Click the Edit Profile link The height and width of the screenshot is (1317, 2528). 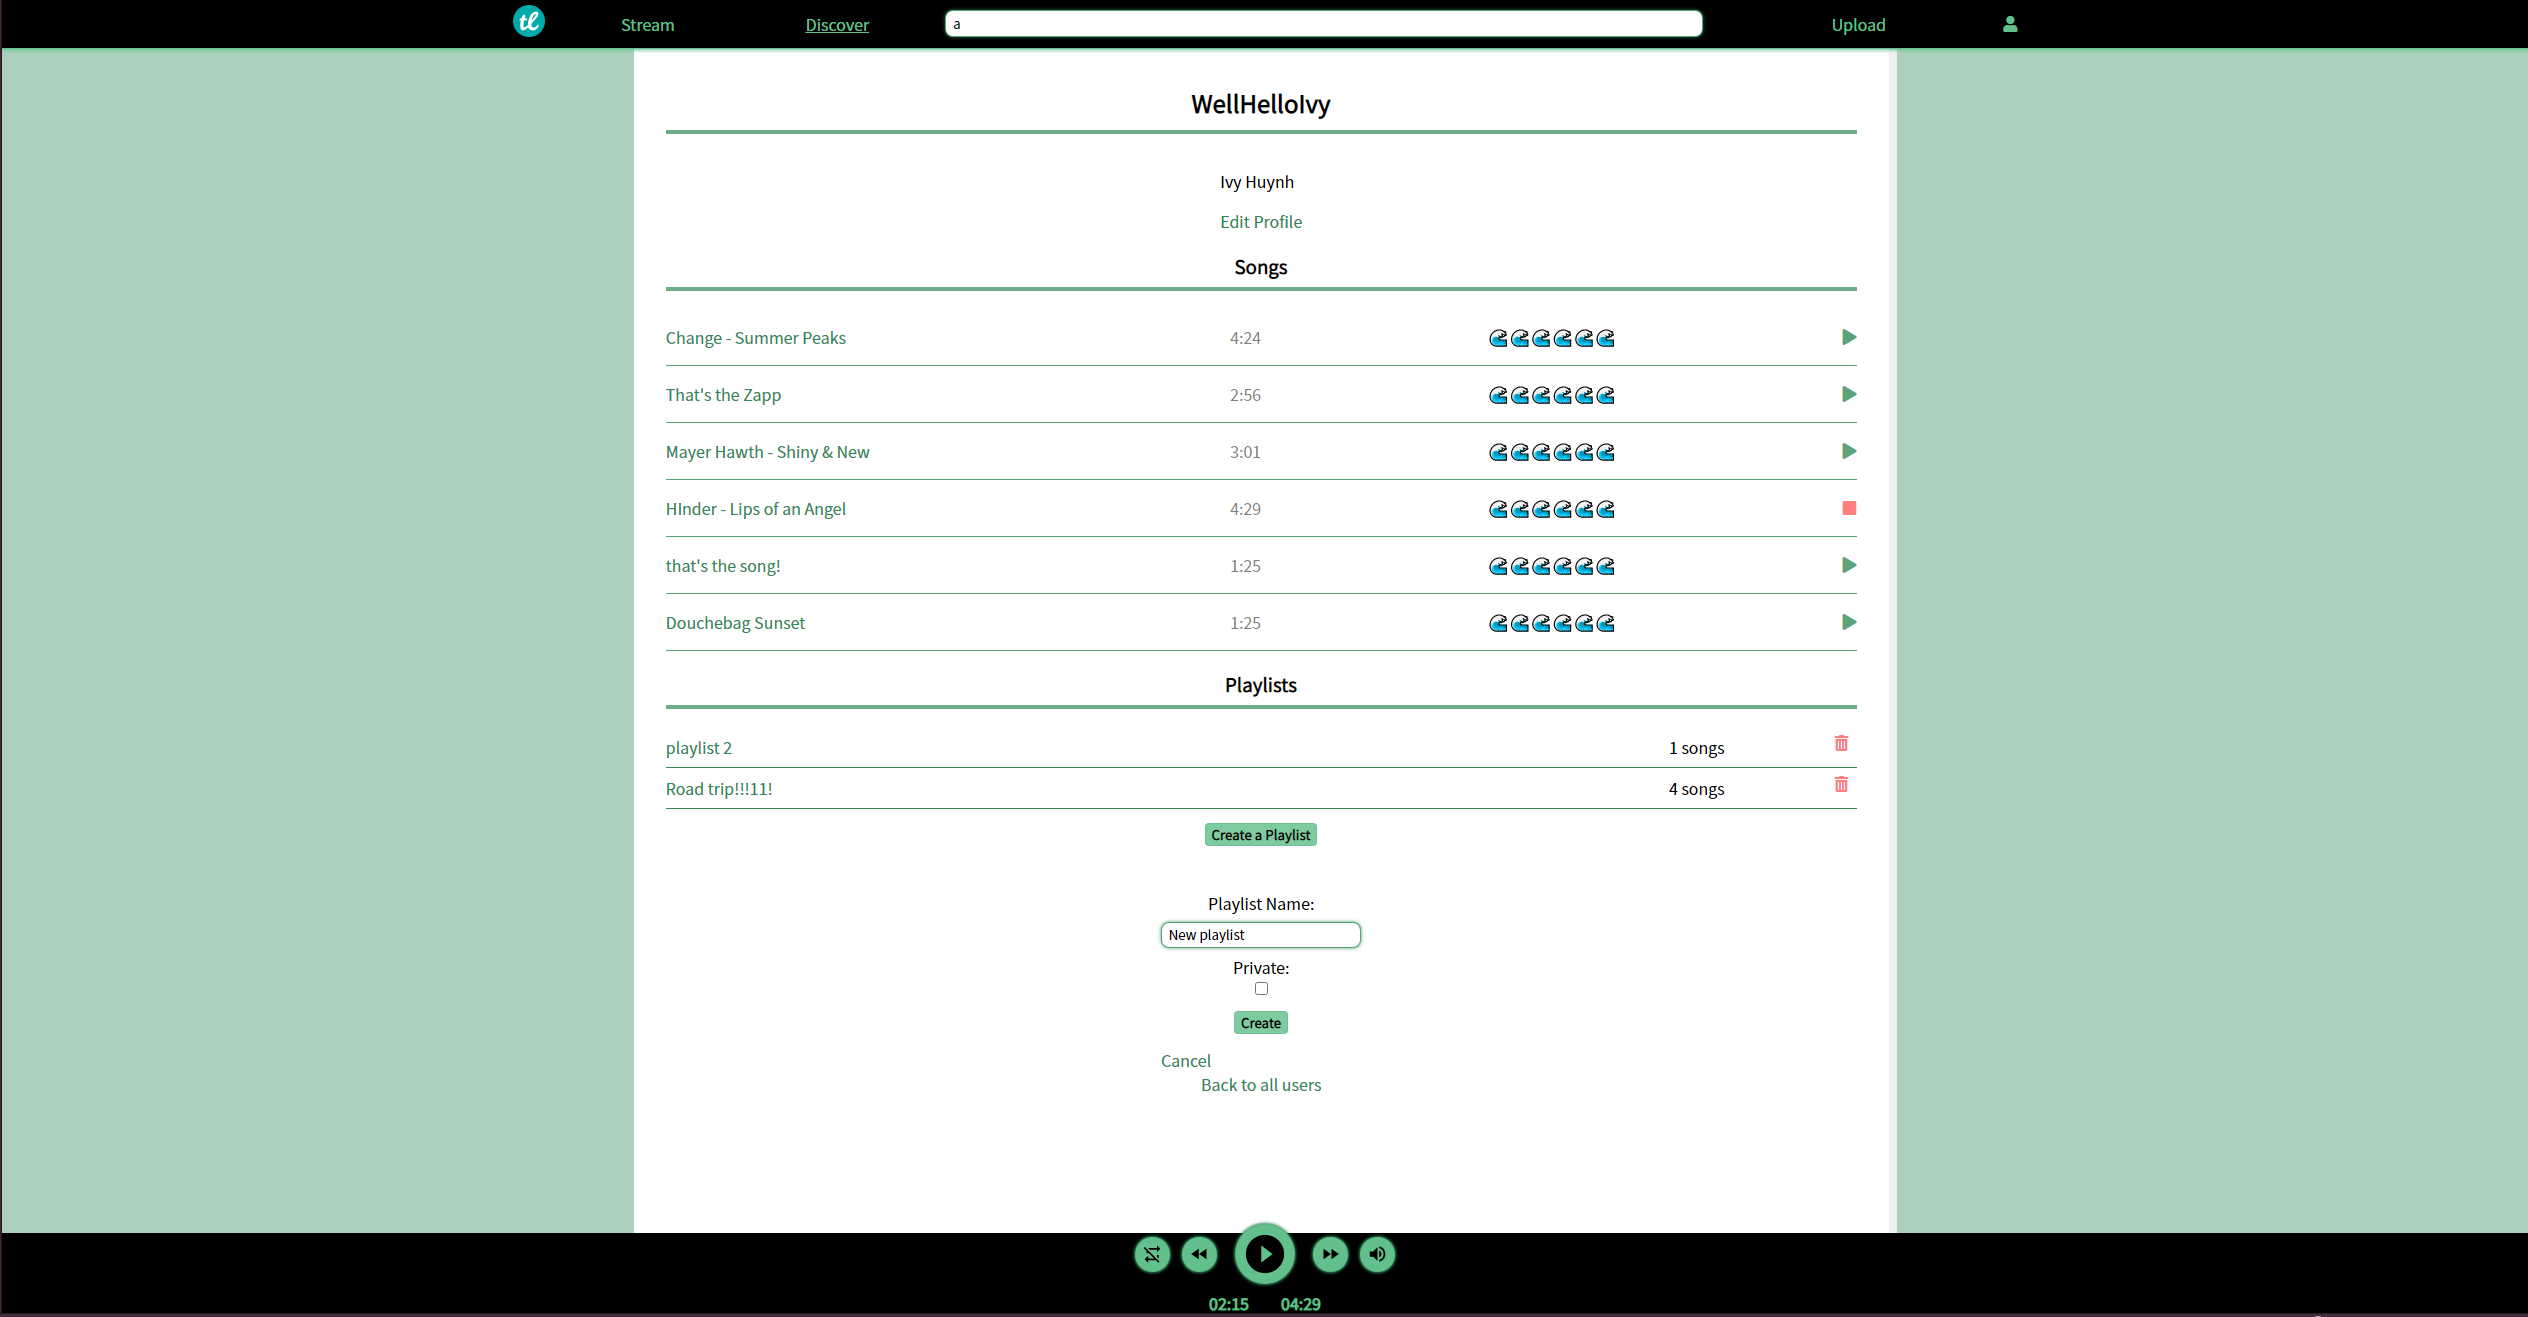pos(1260,222)
